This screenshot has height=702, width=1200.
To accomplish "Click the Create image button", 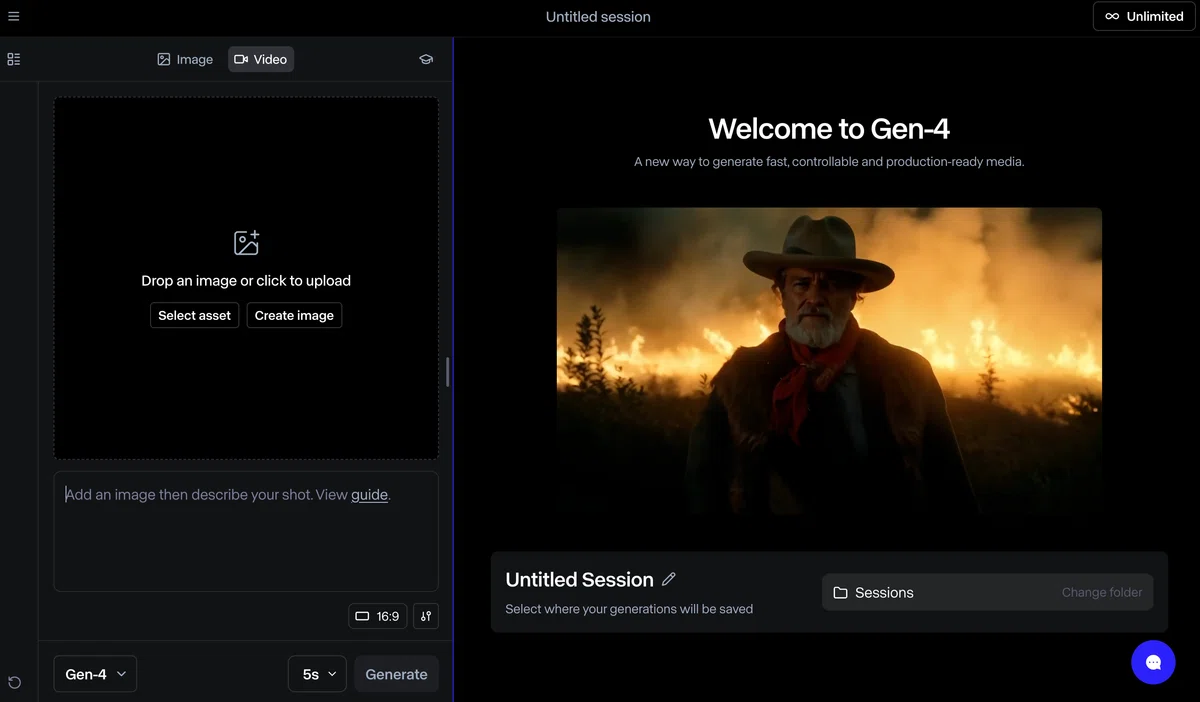I will tap(294, 315).
